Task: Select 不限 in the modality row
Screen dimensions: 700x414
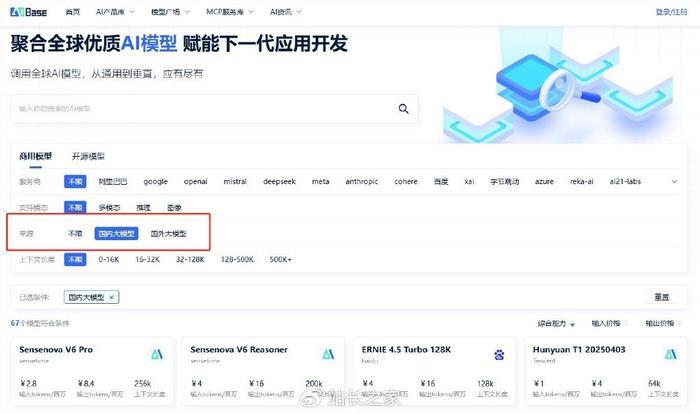Action: (75, 208)
